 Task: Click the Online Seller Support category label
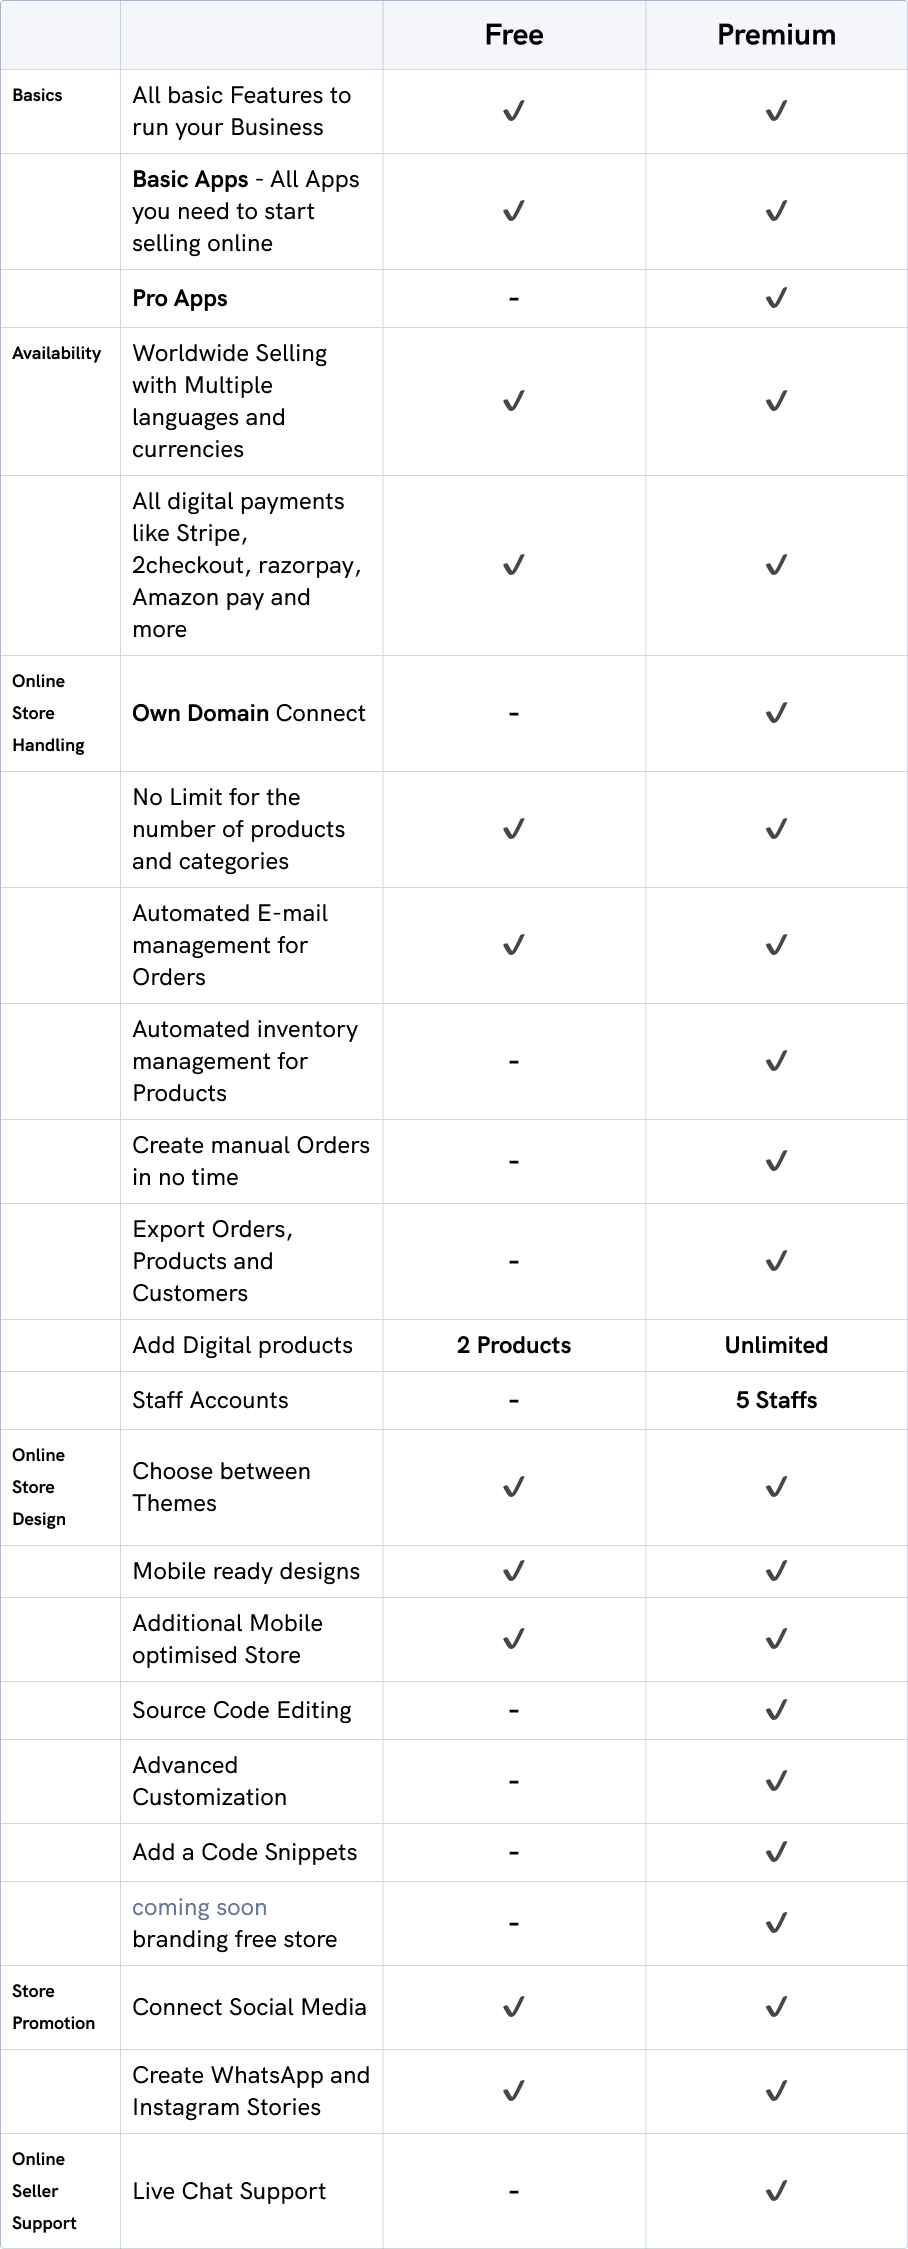coord(44,2191)
